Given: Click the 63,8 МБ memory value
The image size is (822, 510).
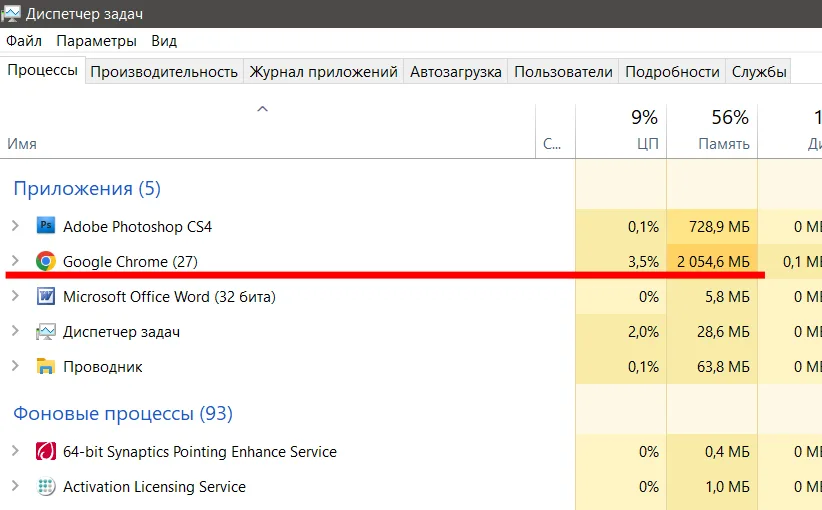Looking at the screenshot, I should coord(723,367).
